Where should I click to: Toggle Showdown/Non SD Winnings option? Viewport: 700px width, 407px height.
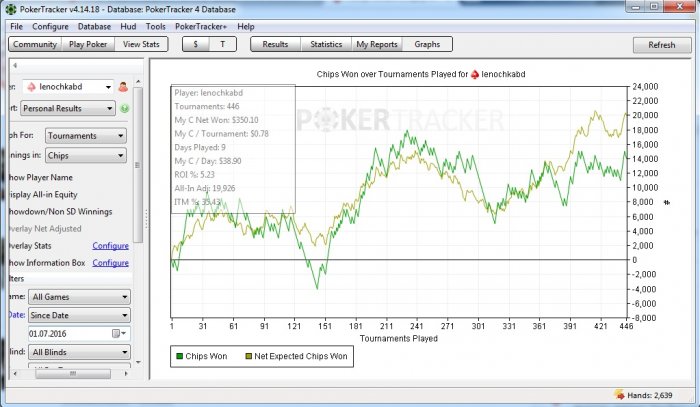point(60,212)
